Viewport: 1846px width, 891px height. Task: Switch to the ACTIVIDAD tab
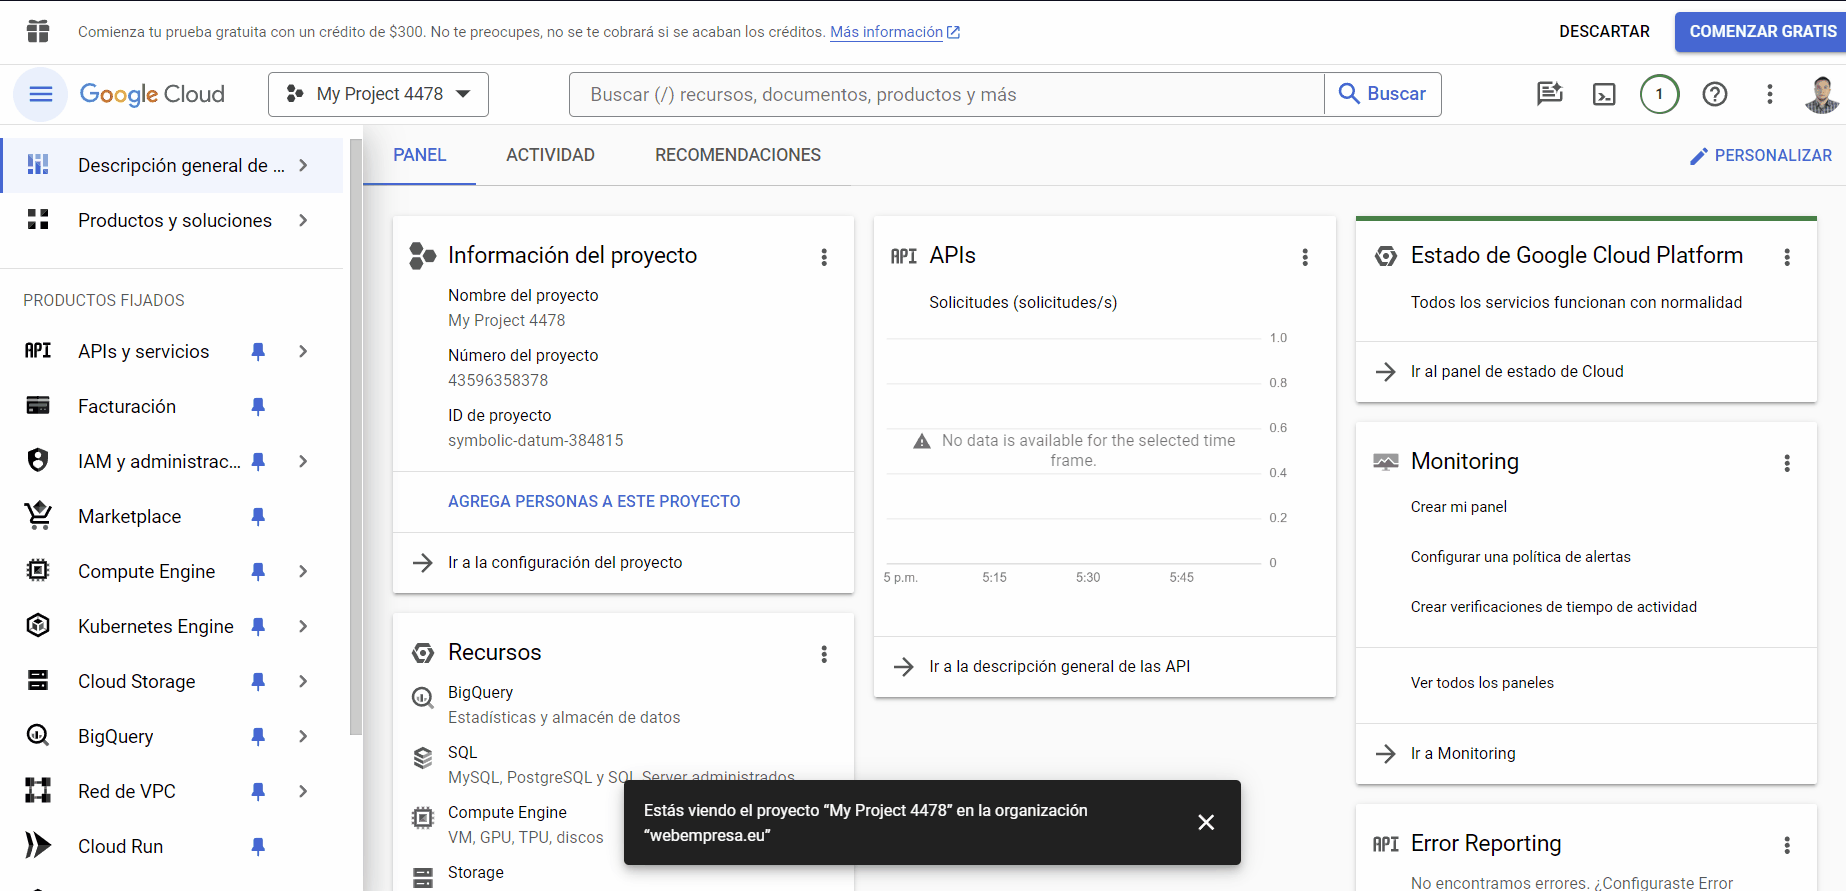tap(550, 155)
